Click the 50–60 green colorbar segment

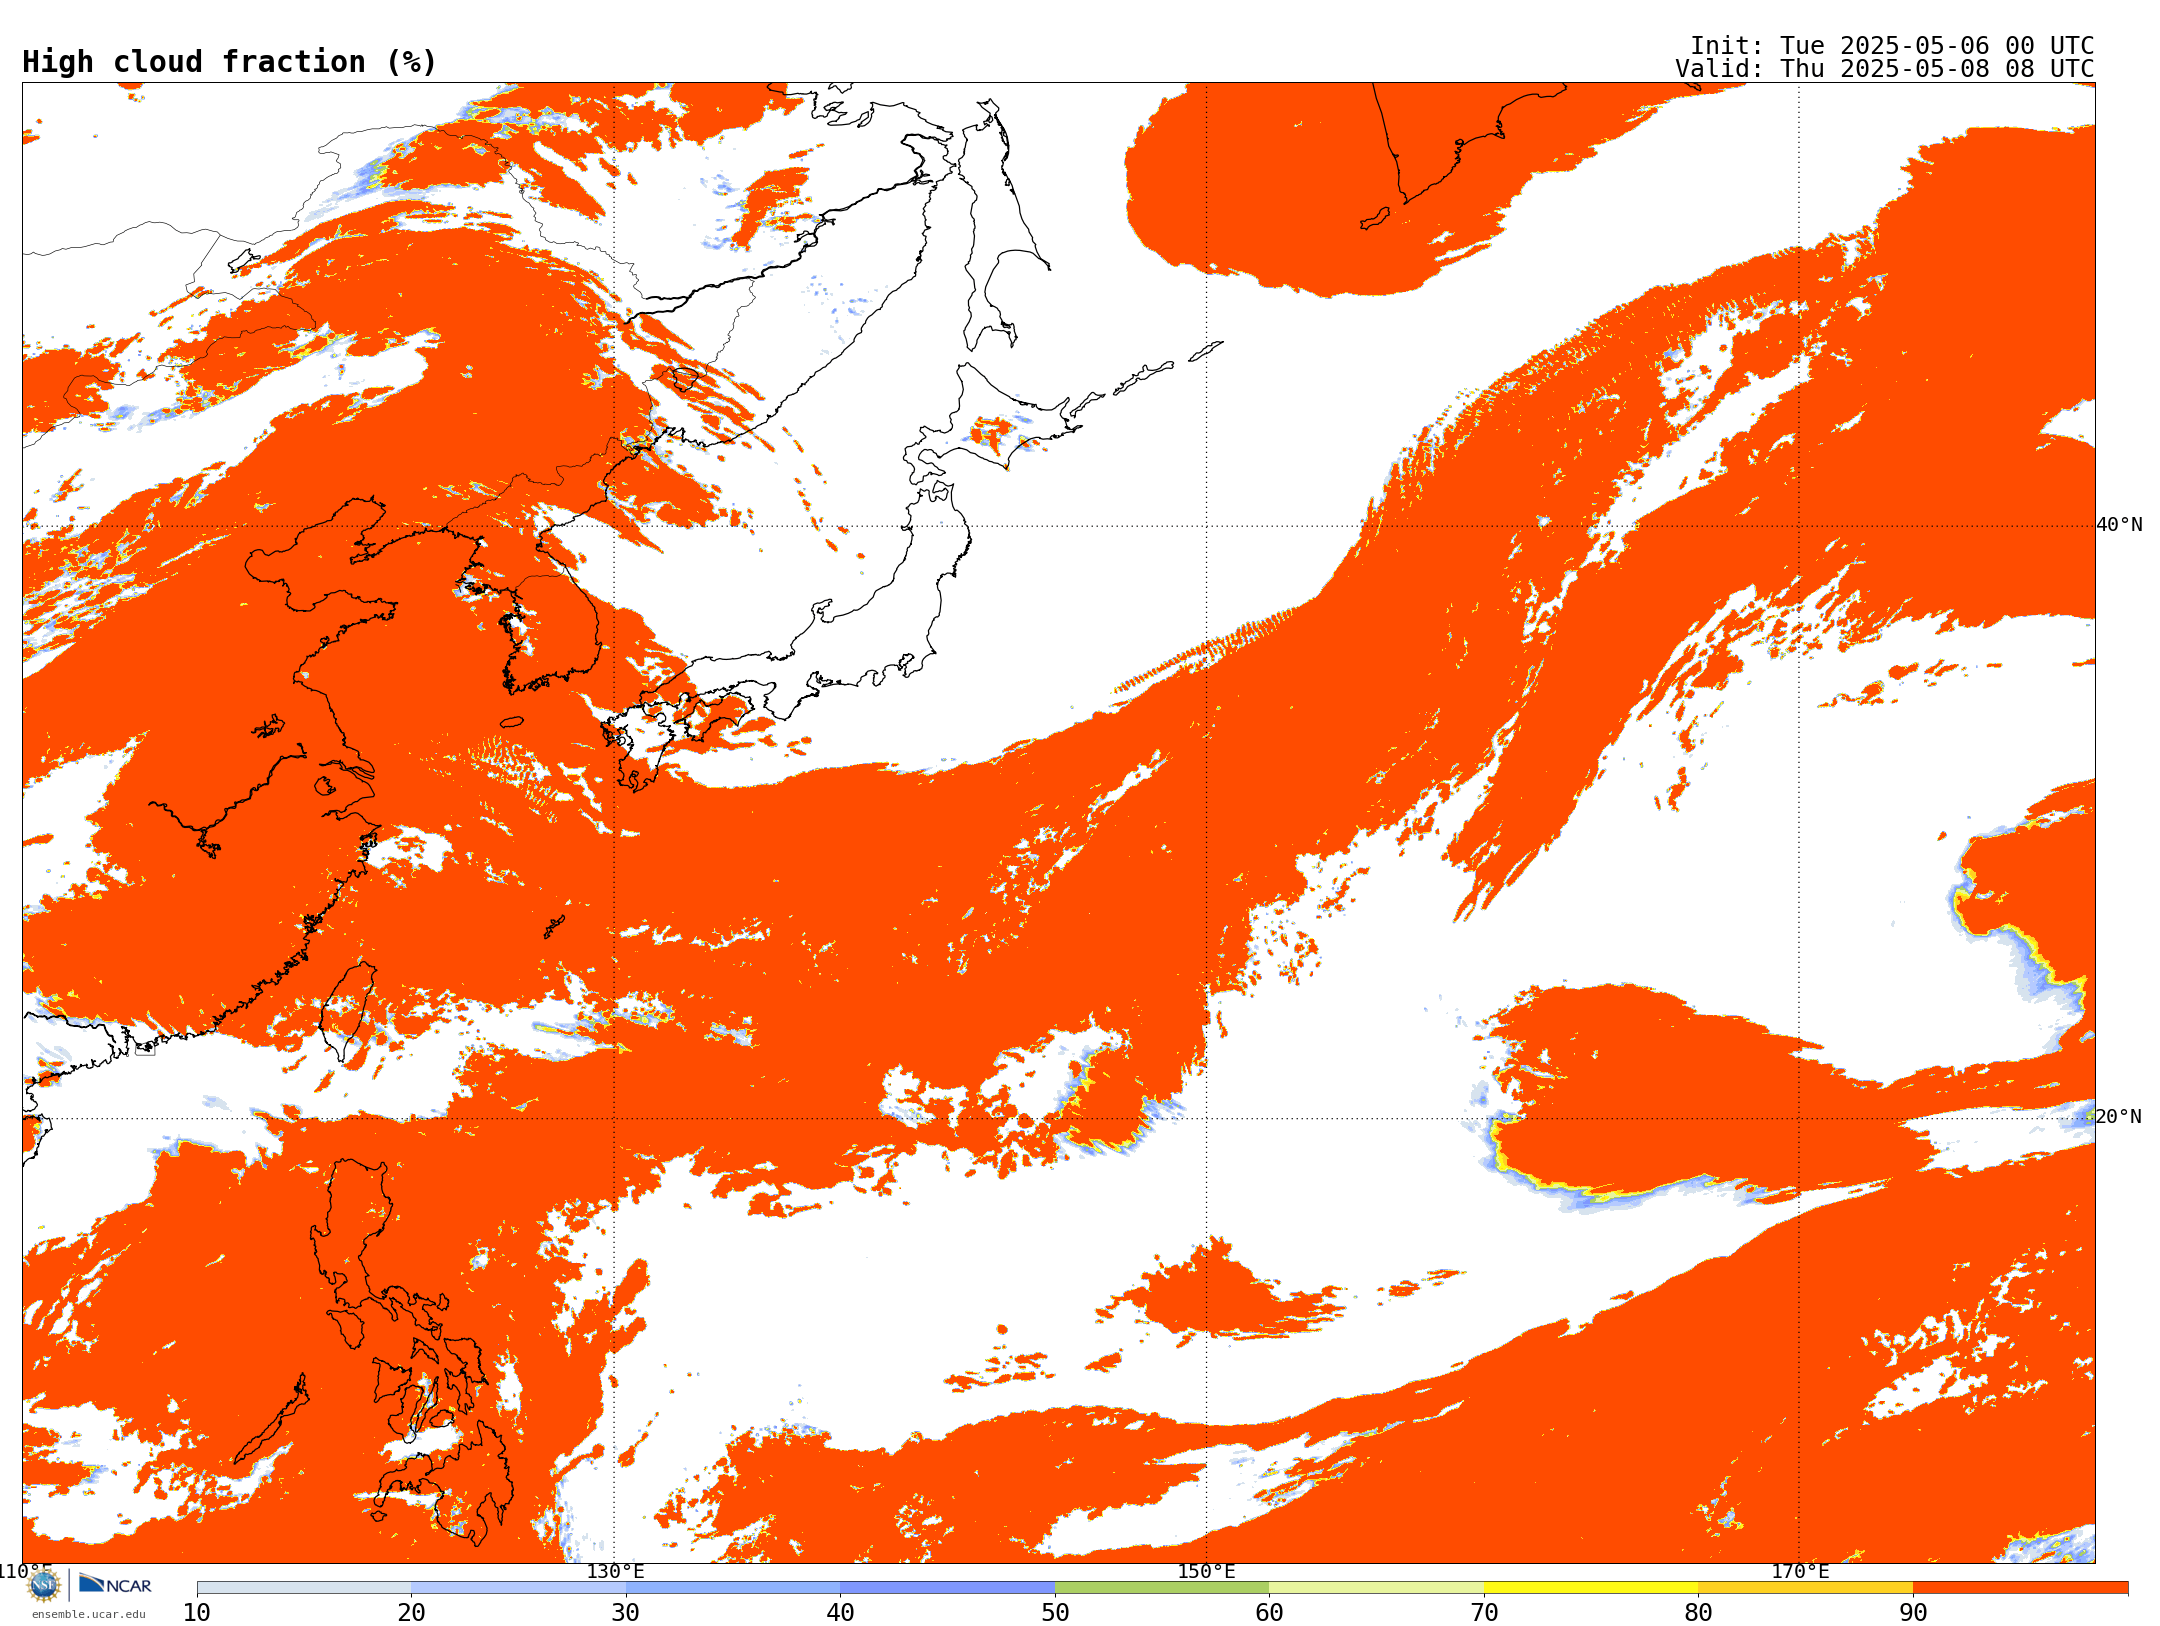pos(1162,1588)
